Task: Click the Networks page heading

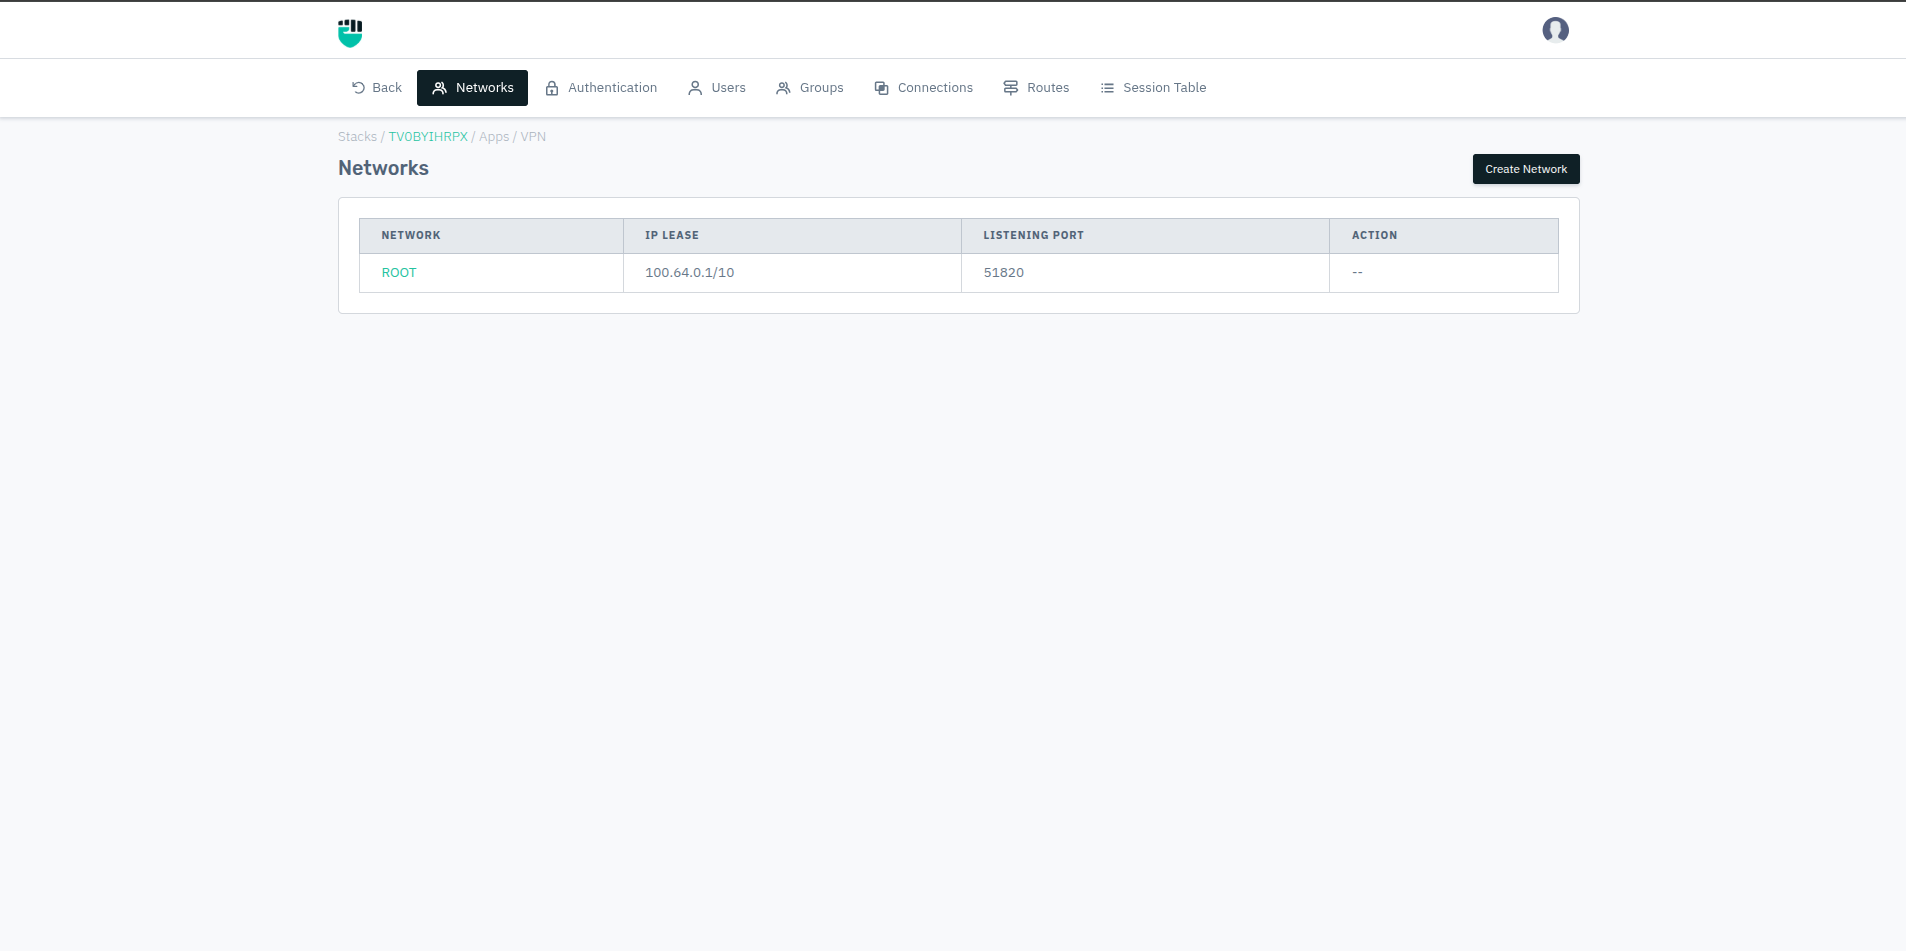Action: point(383,168)
